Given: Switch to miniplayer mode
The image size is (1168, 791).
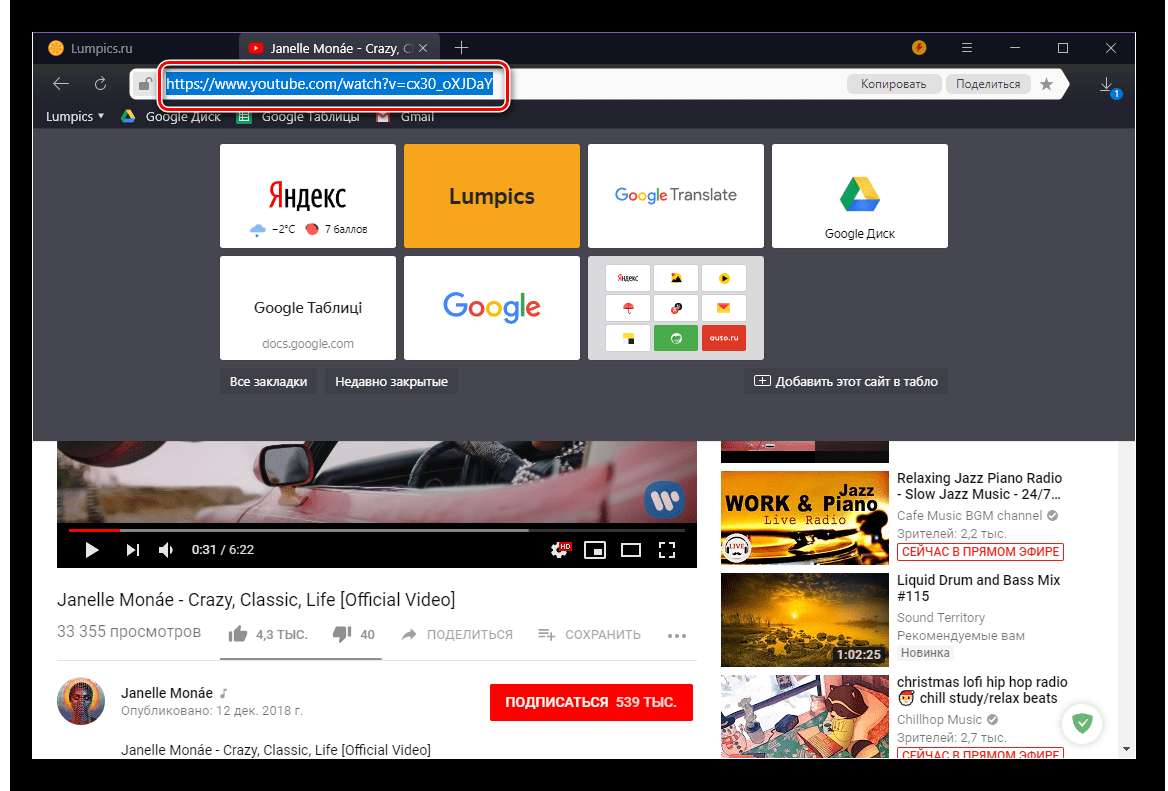Looking at the screenshot, I should 595,550.
